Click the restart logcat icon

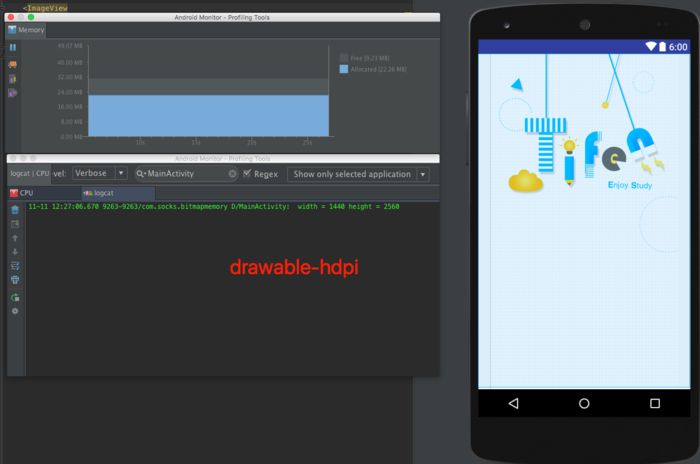pos(15,297)
